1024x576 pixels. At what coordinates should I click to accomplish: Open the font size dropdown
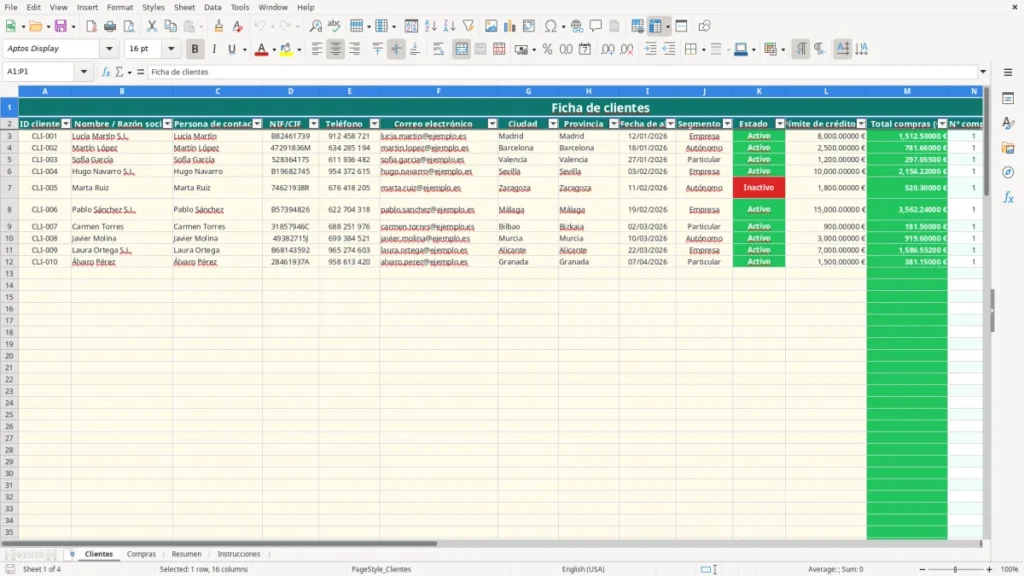(171, 48)
